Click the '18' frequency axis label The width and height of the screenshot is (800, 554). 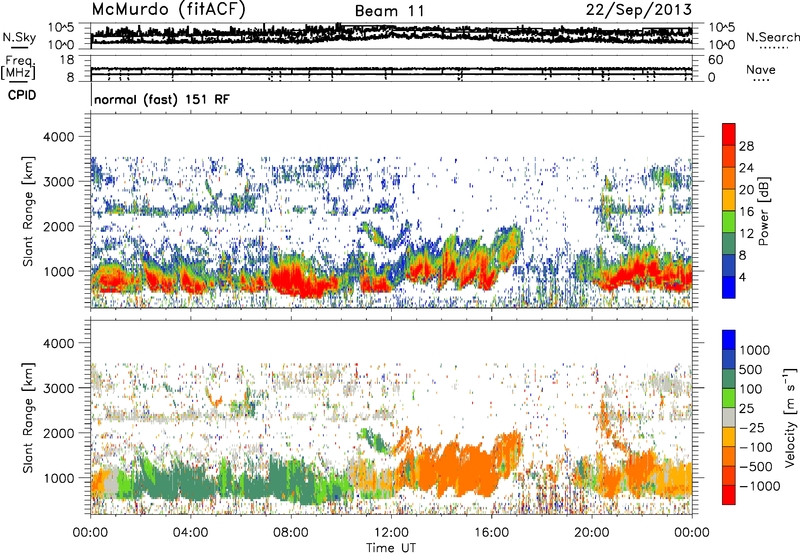tap(67, 60)
